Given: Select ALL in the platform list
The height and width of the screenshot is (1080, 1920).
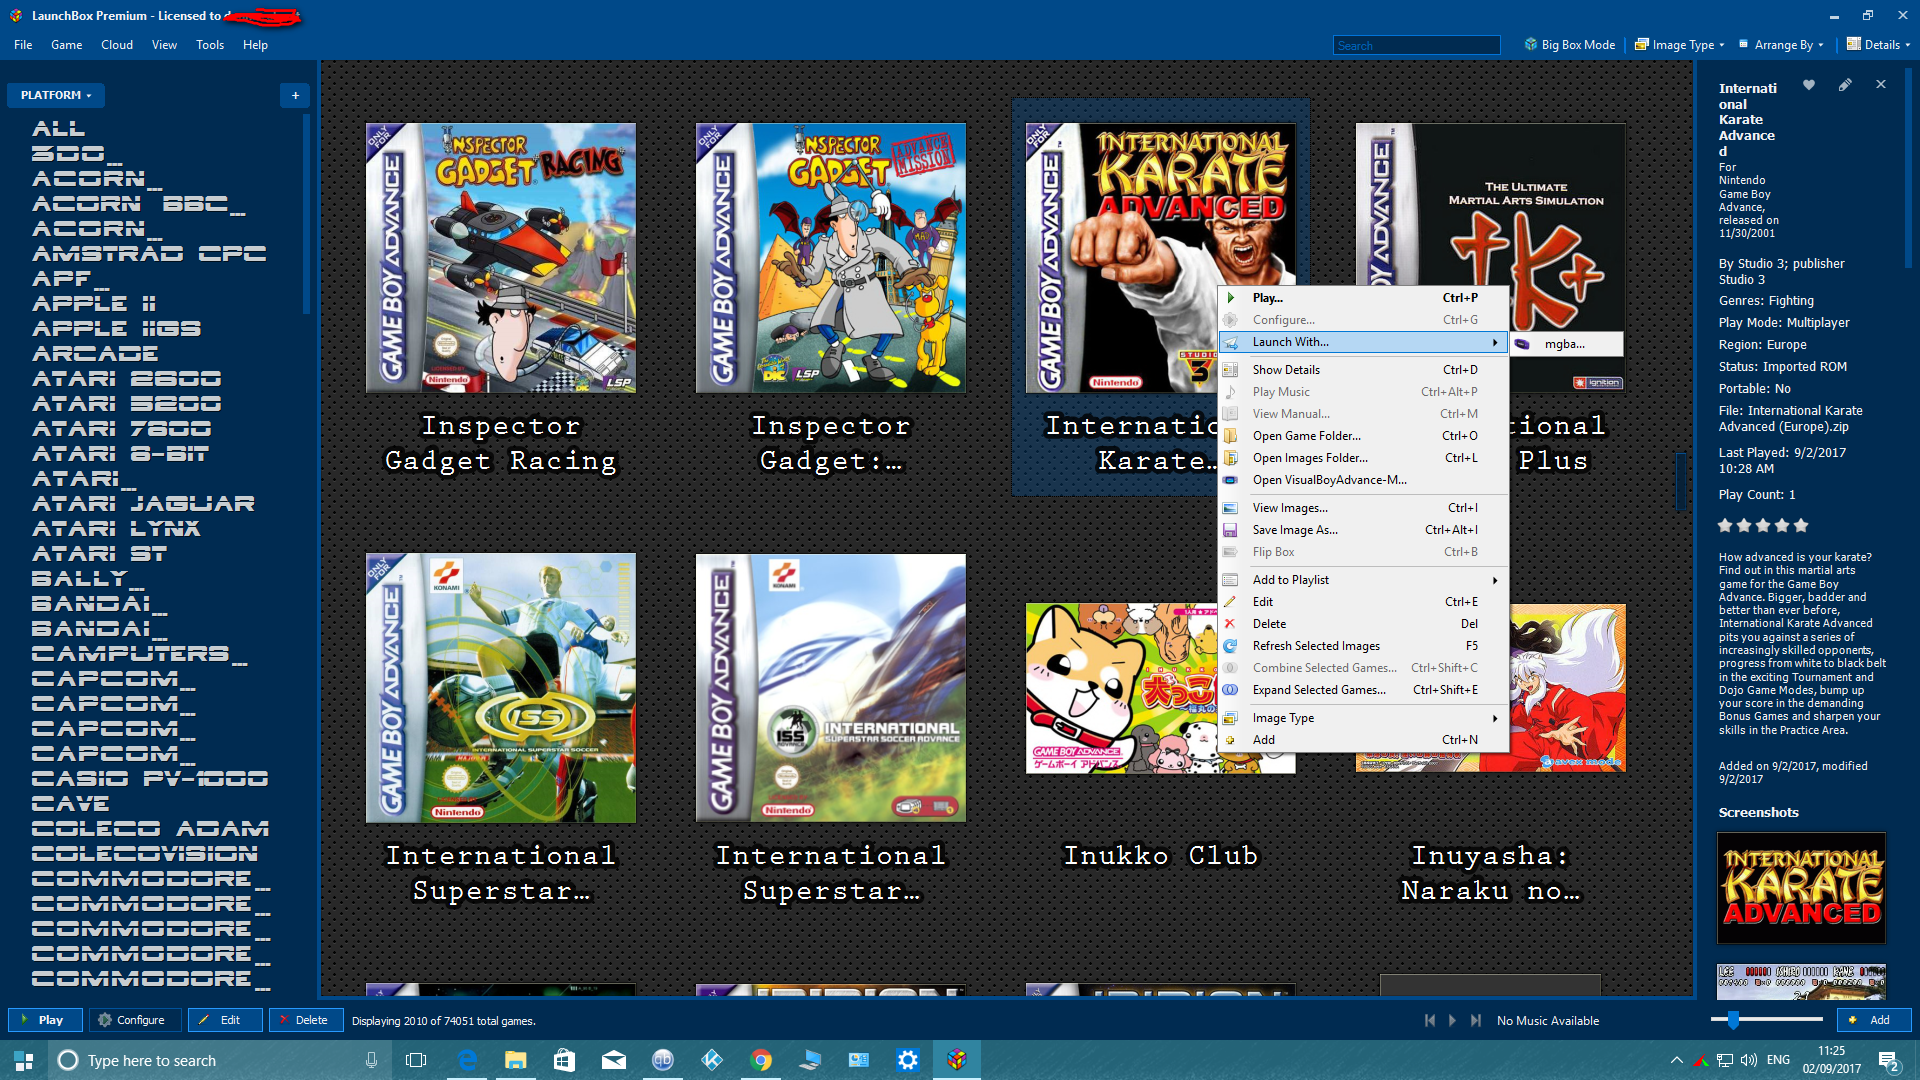Looking at the screenshot, I should [59, 129].
